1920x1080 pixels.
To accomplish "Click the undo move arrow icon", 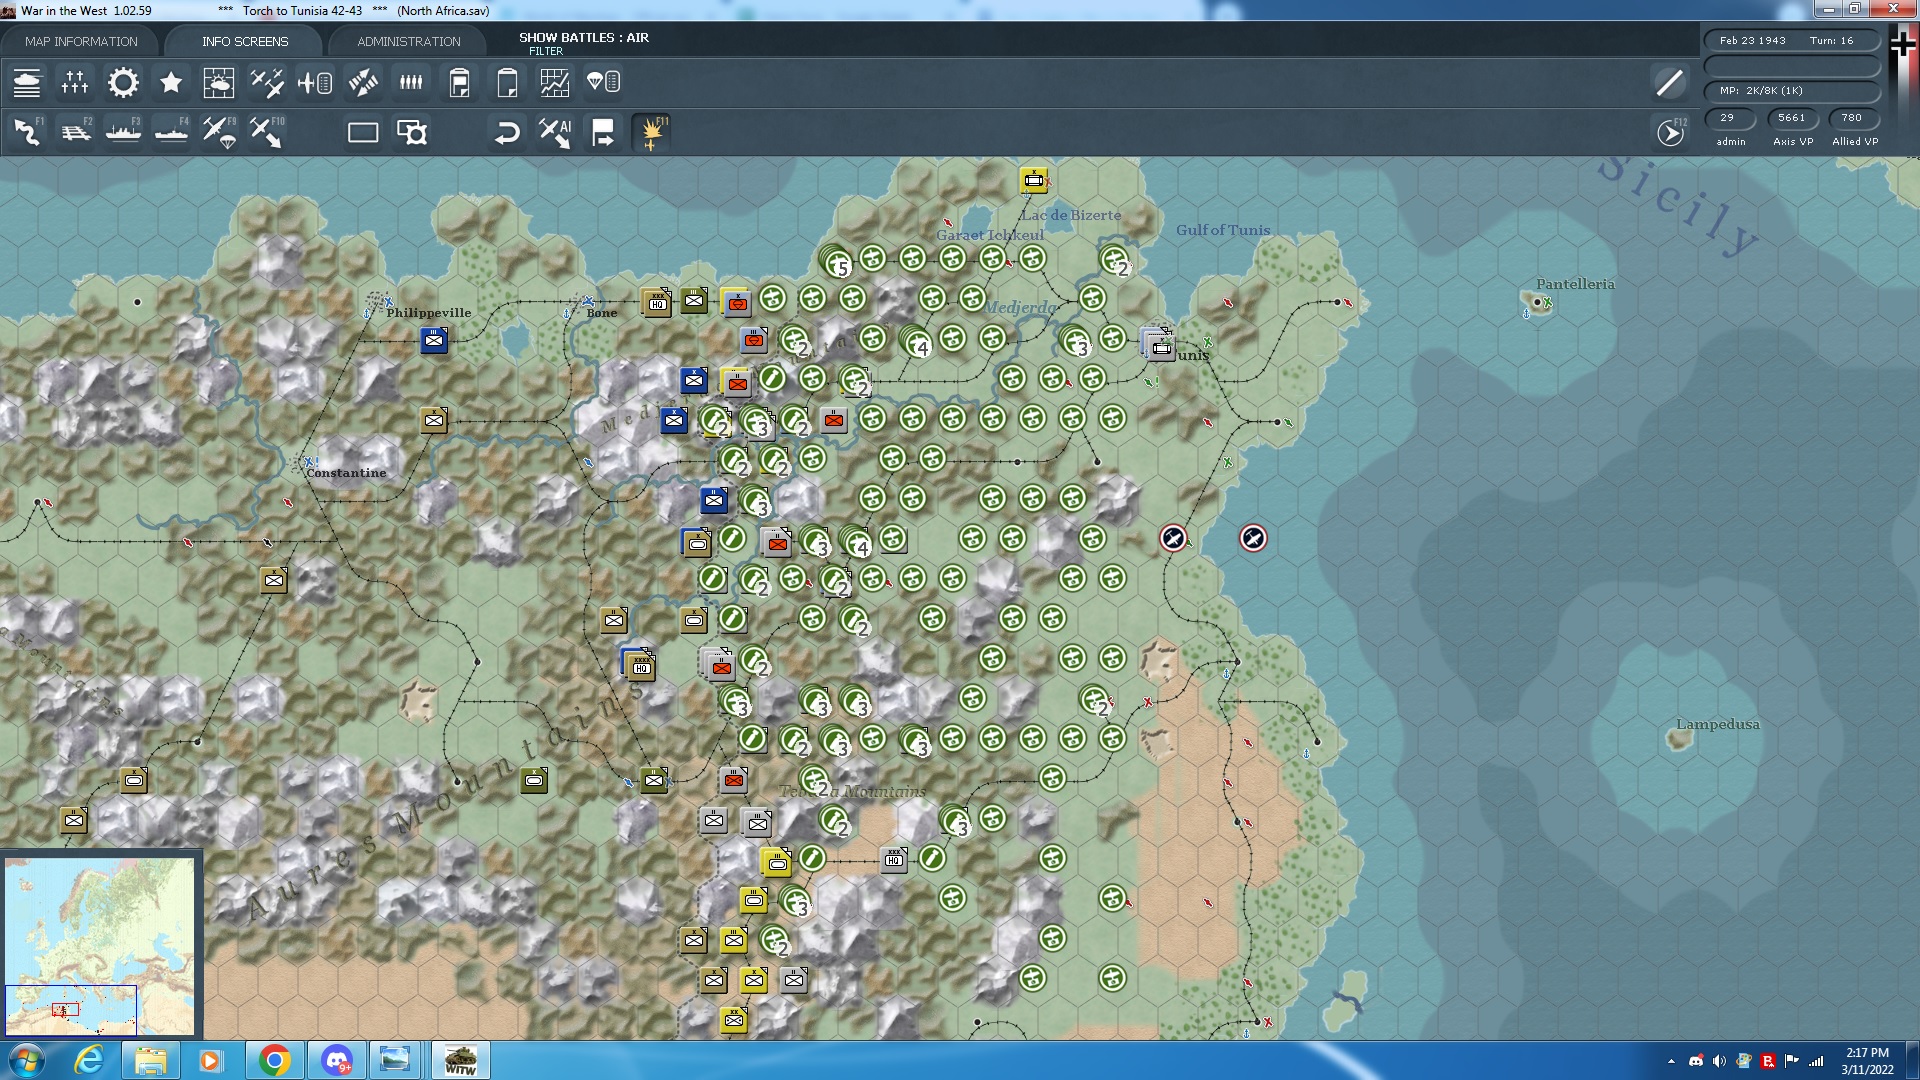I will pyautogui.click(x=507, y=131).
